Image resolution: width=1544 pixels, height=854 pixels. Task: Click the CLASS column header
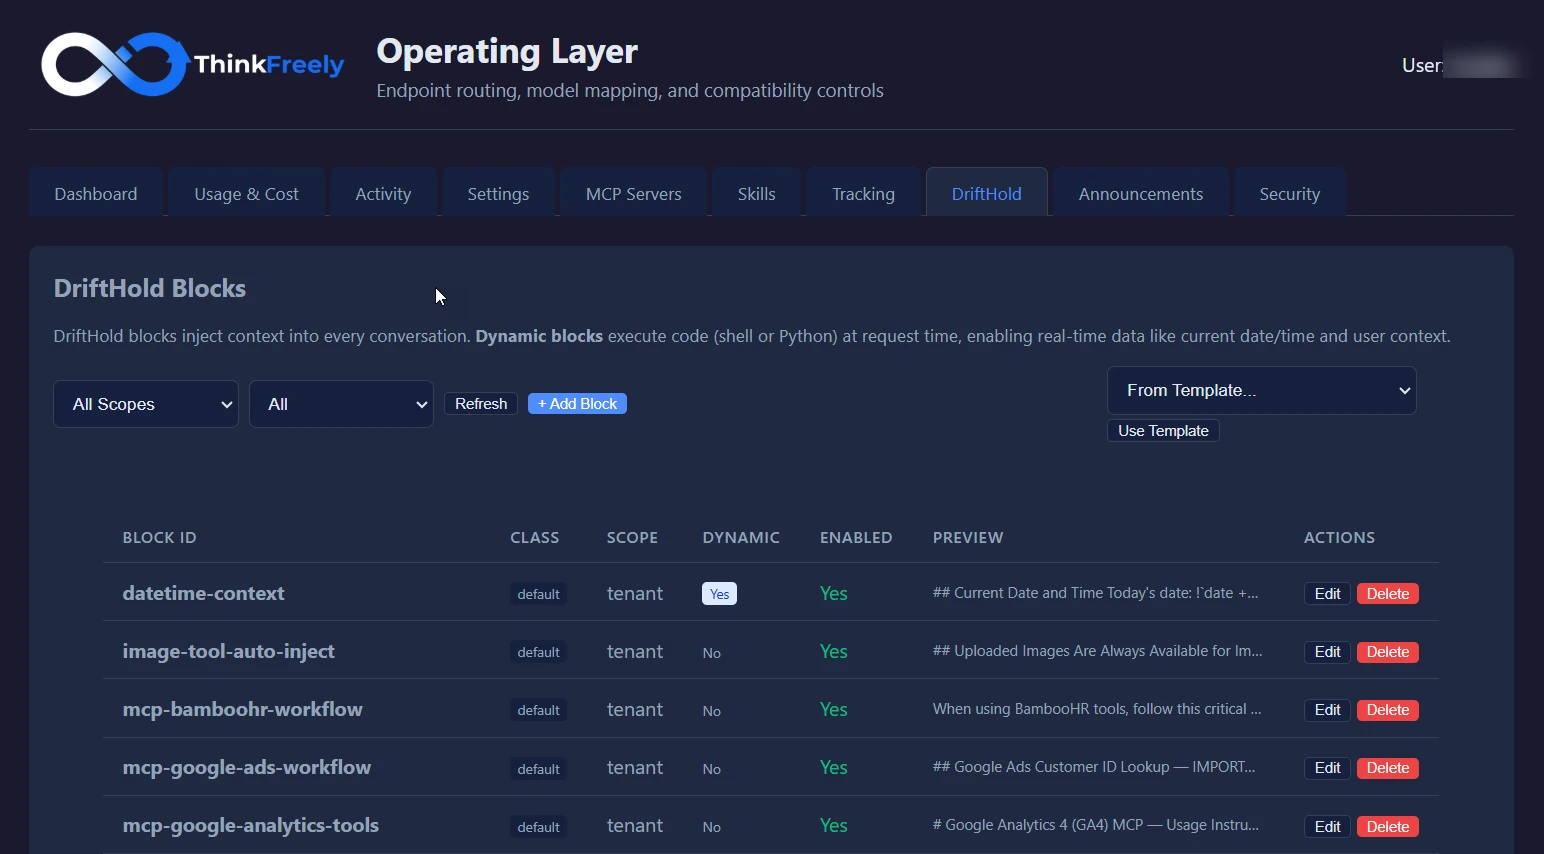pyautogui.click(x=534, y=537)
